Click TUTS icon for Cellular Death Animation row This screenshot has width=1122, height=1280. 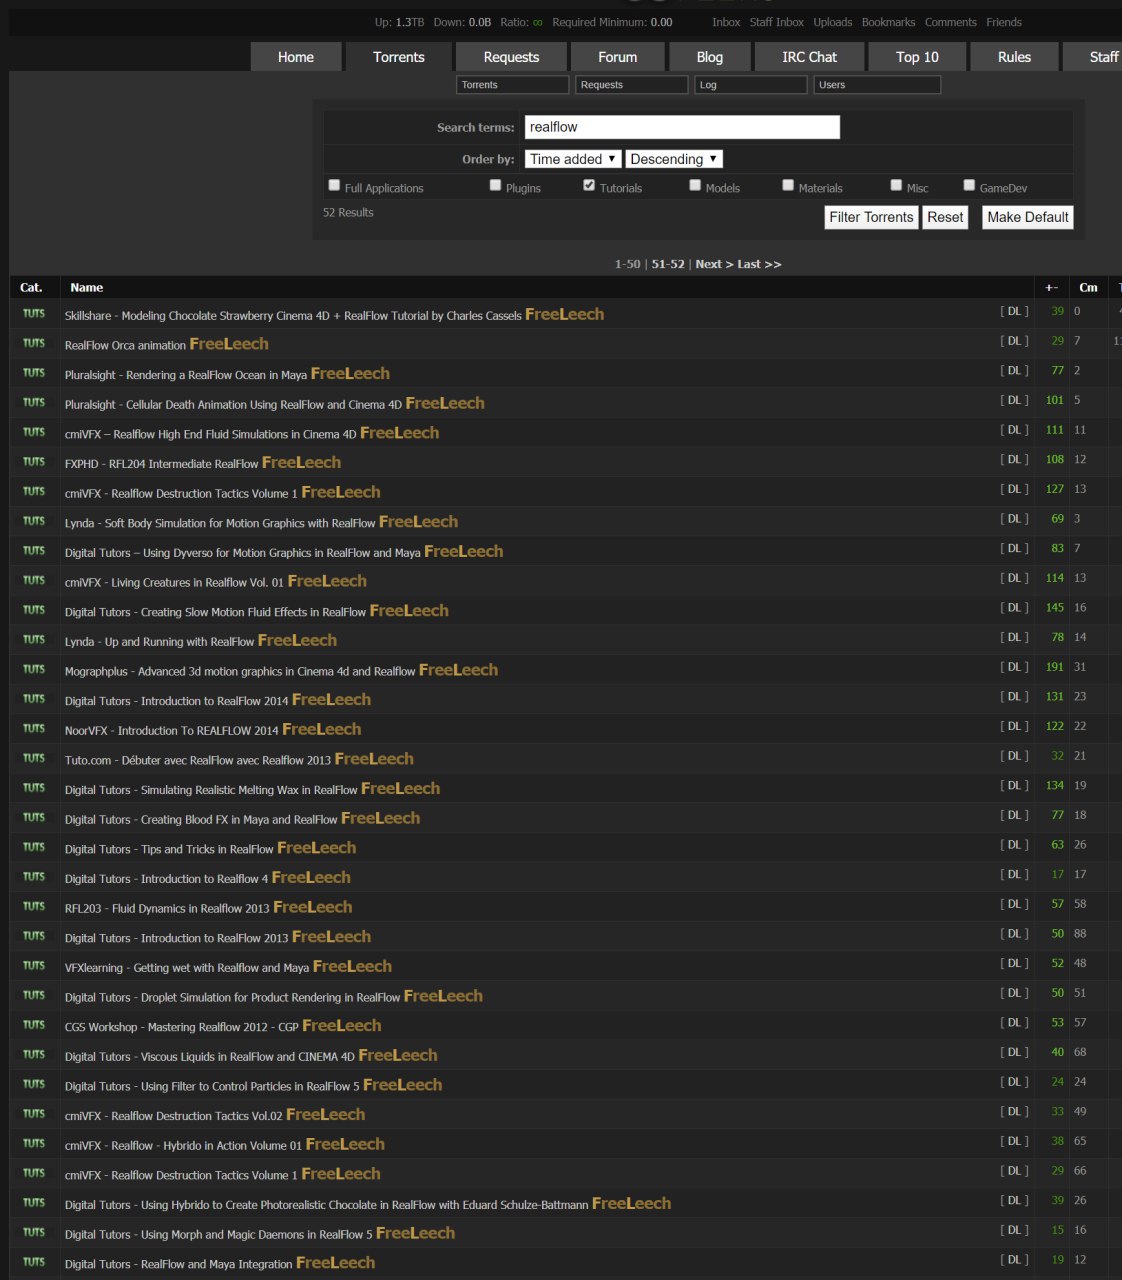pyautogui.click(x=34, y=402)
